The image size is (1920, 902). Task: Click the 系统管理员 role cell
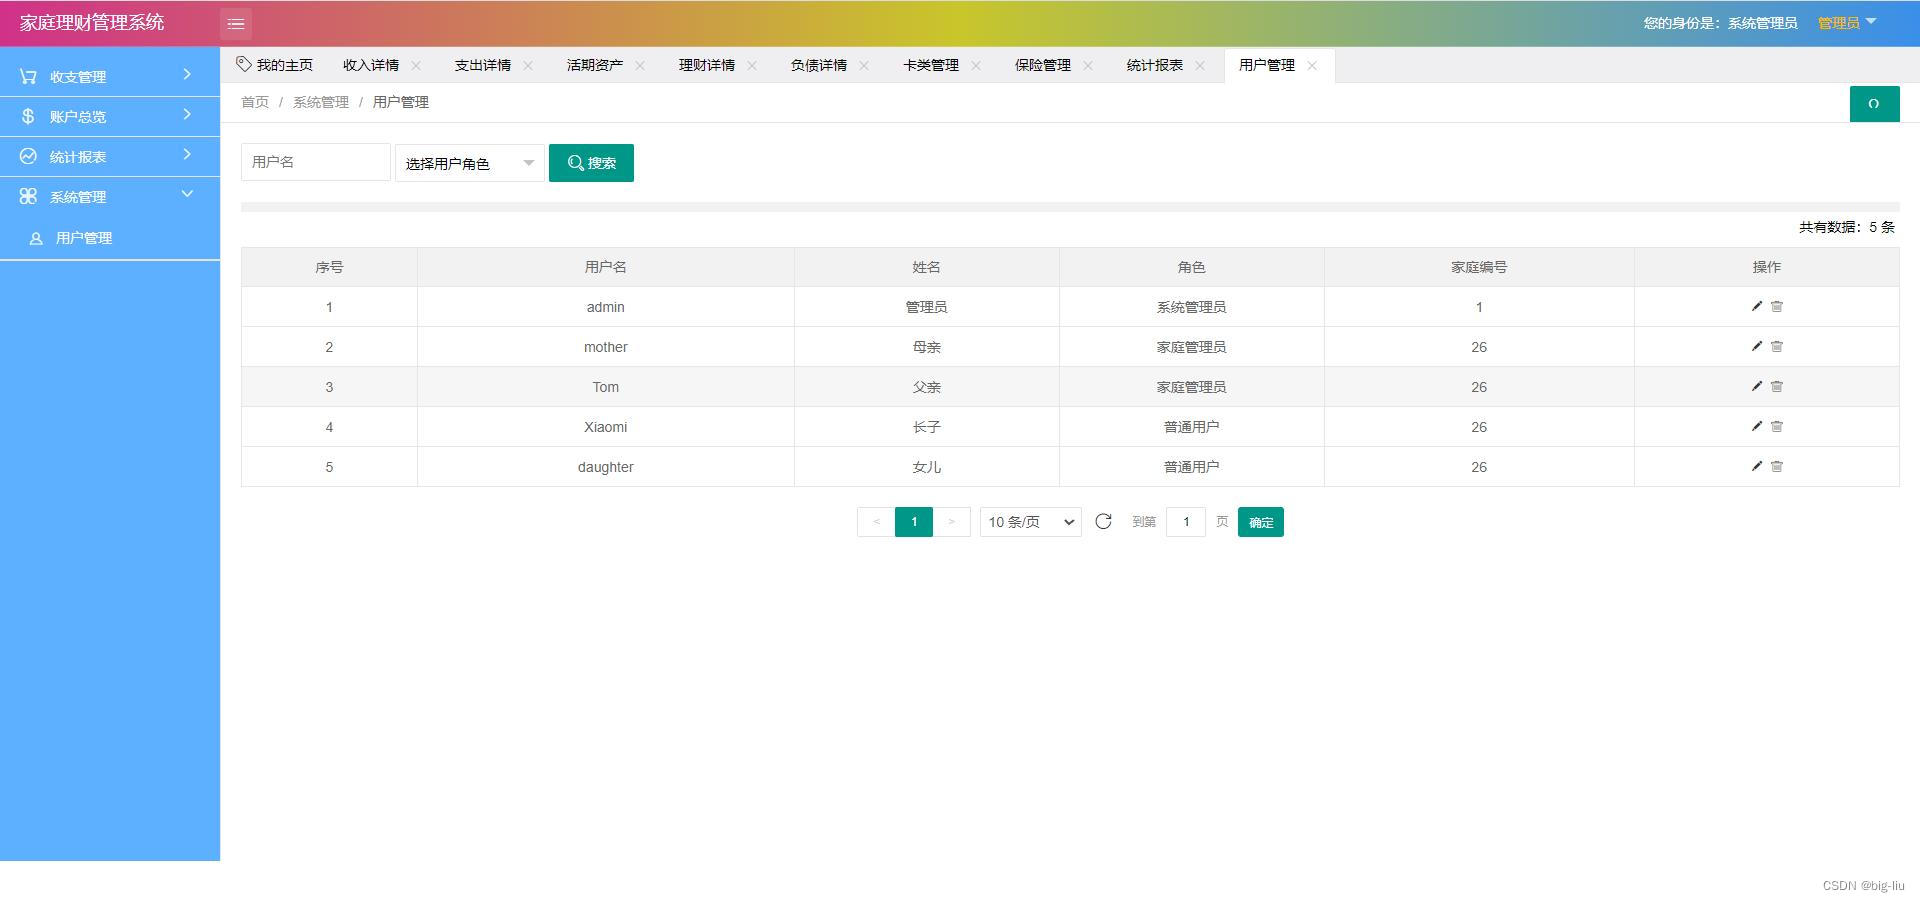[x=1192, y=307]
